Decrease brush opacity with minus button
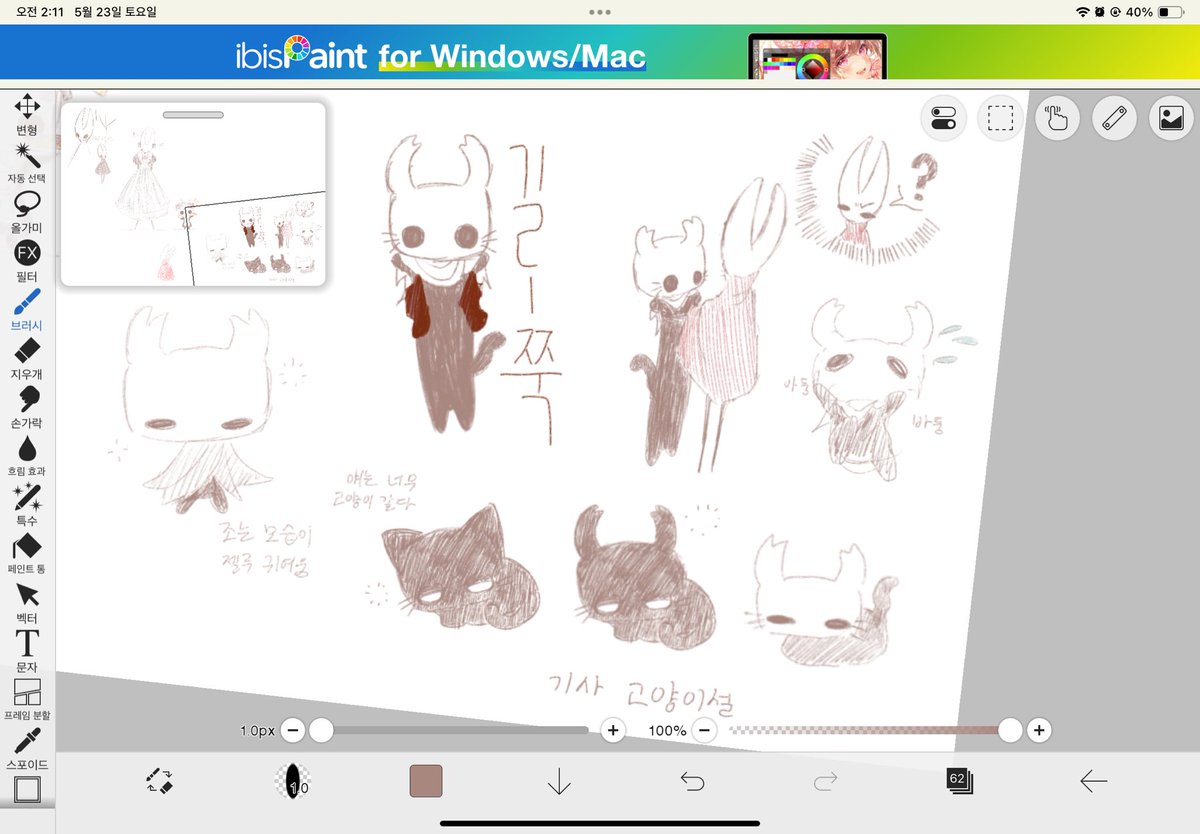Viewport: 1200px width, 834px height. pos(704,730)
